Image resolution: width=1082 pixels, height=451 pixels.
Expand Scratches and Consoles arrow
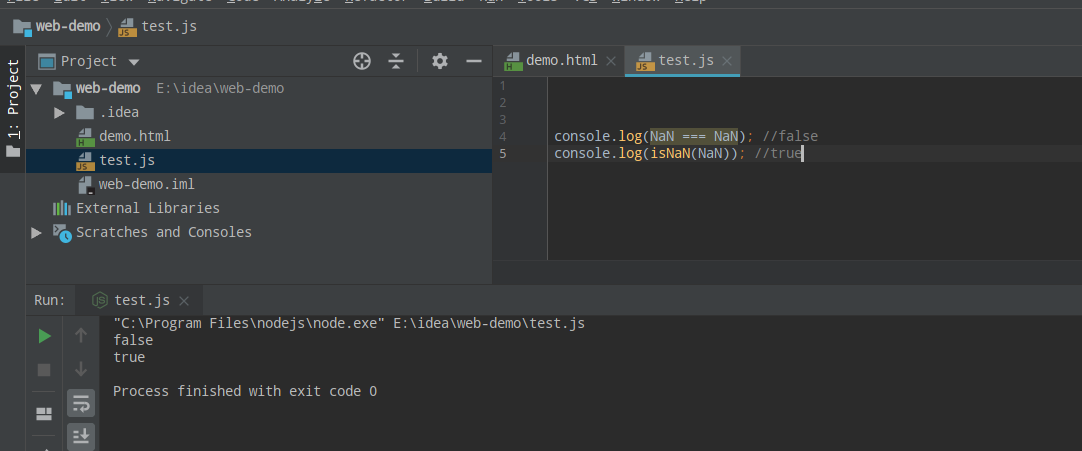tap(37, 233)
